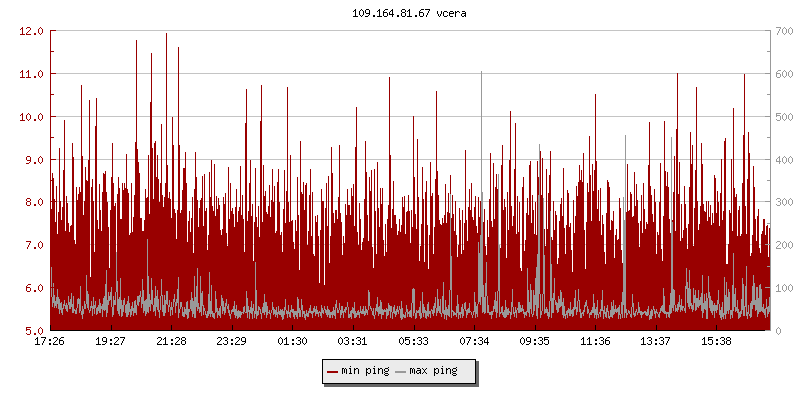Click the dark red min ping legend swatch
This screenshot has height=400, width=800.
coord(332,371)
